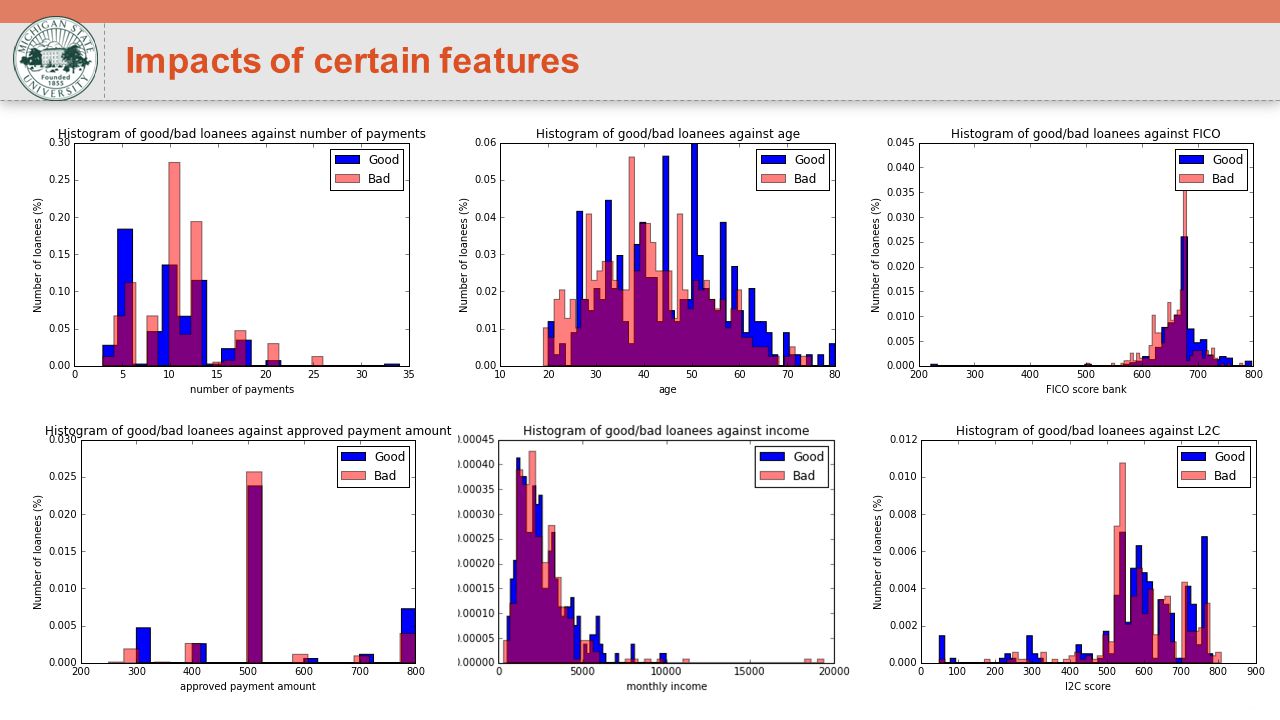Click y-axis label of the FICO chart
Screen dimensions: 1280x720
(877, 254)
